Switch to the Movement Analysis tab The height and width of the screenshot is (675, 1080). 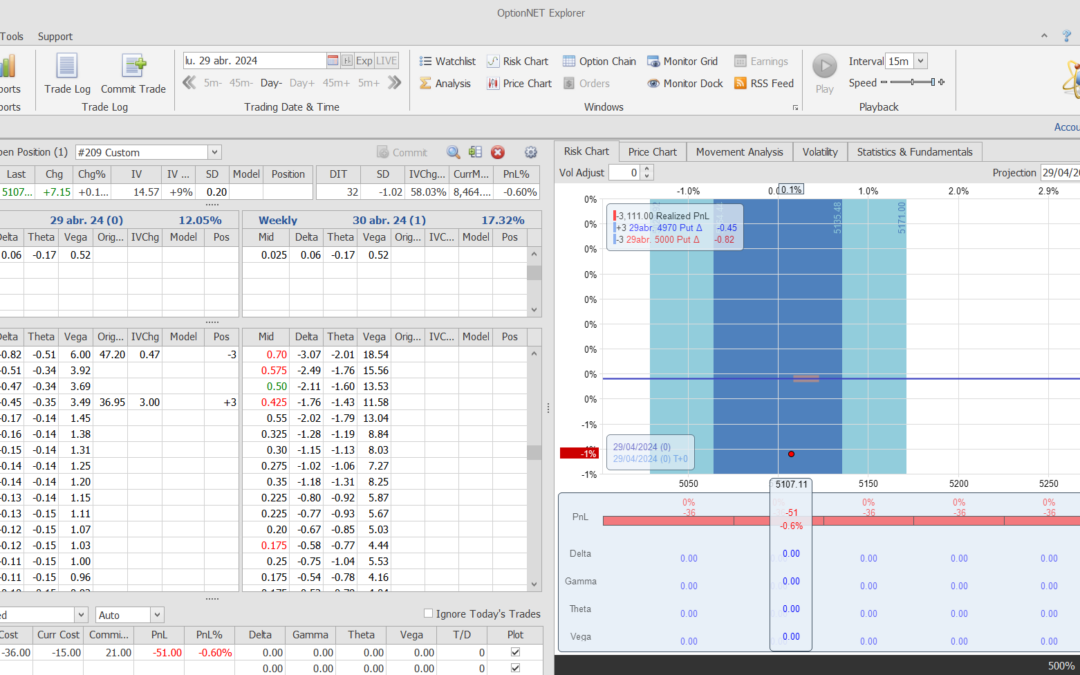739,152
